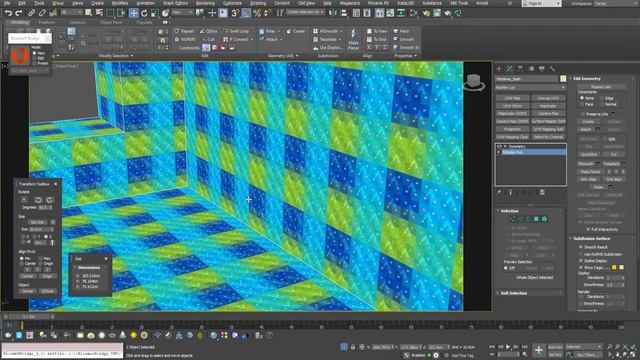Click the Unwrap UVW modifier button

click(548, 98)
